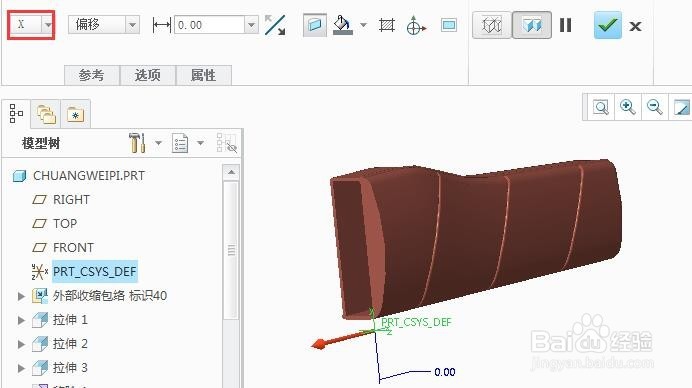Click the flip section direction icon
Image resolution: width=692 pixels, height=388 pixels.
click(275, 25)
